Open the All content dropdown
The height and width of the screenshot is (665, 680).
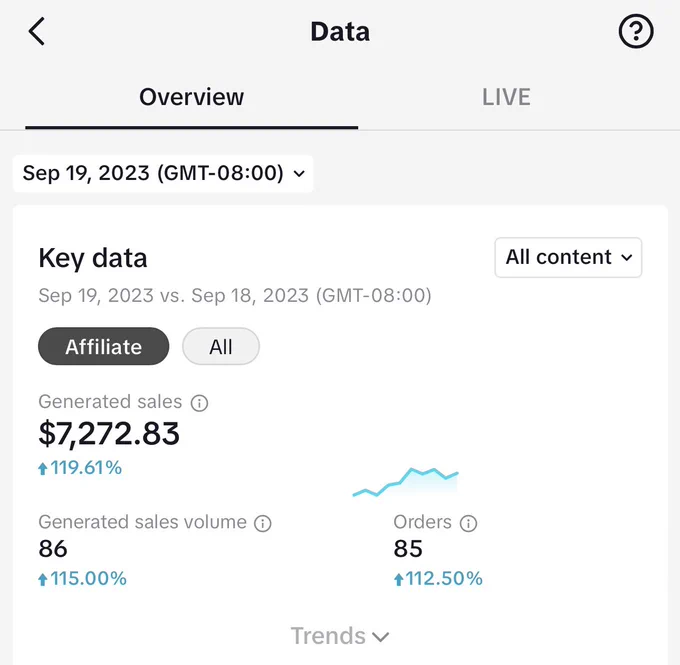(568, 257)
